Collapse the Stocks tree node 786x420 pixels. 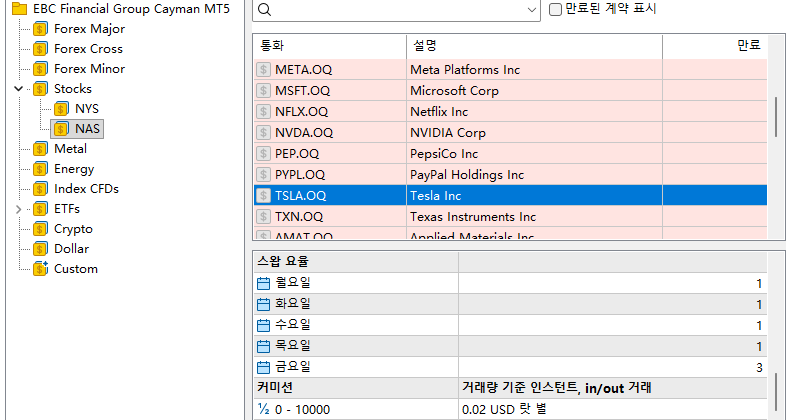[x=19, y=89]
